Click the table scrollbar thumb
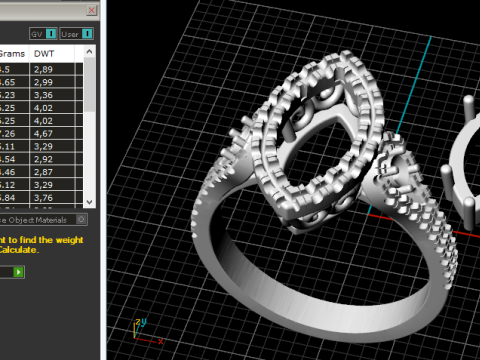Viewport: 480px width, 360px height. (x=89, y=85)
